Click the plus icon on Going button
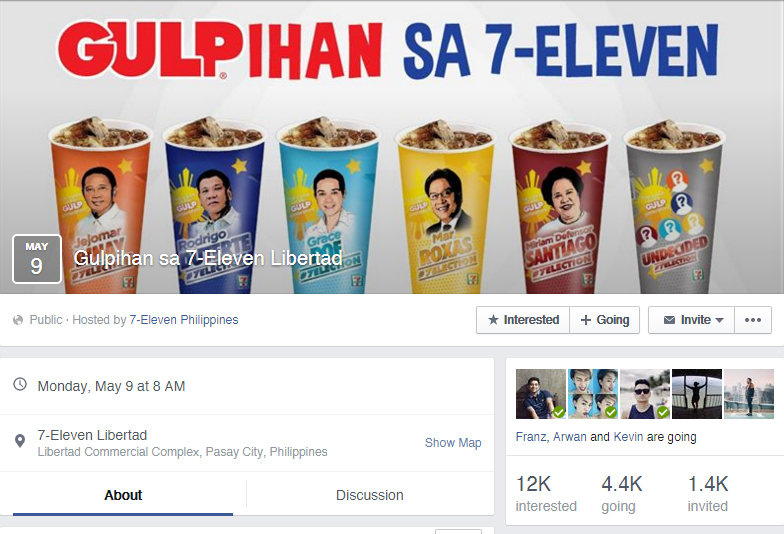Viewport: 784px width, 534px height. pos(586,320)
